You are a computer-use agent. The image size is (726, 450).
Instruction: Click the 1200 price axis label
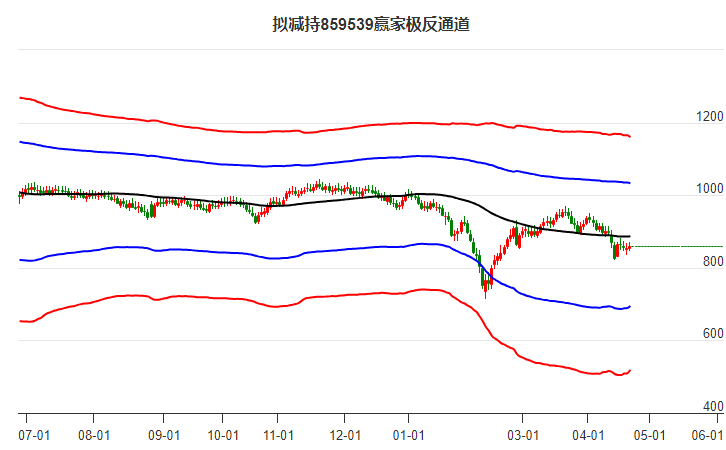point(710,116)
